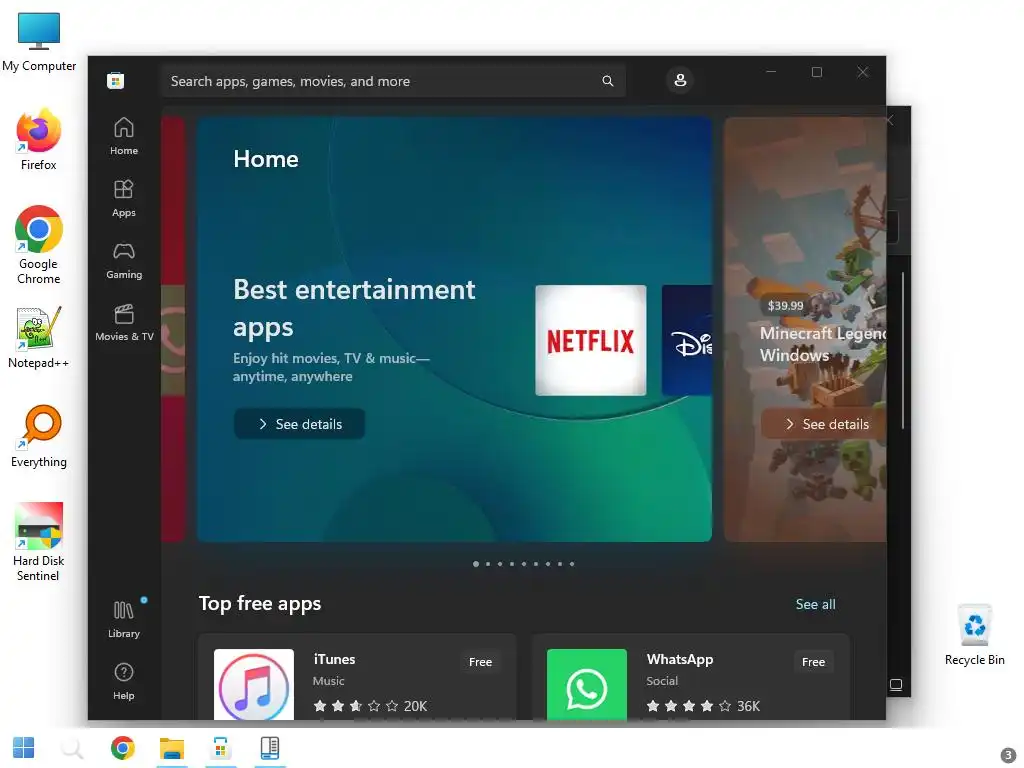Open the user account profile icon
The height and width of the screenshot is (768, 1024).
[680, 80]
